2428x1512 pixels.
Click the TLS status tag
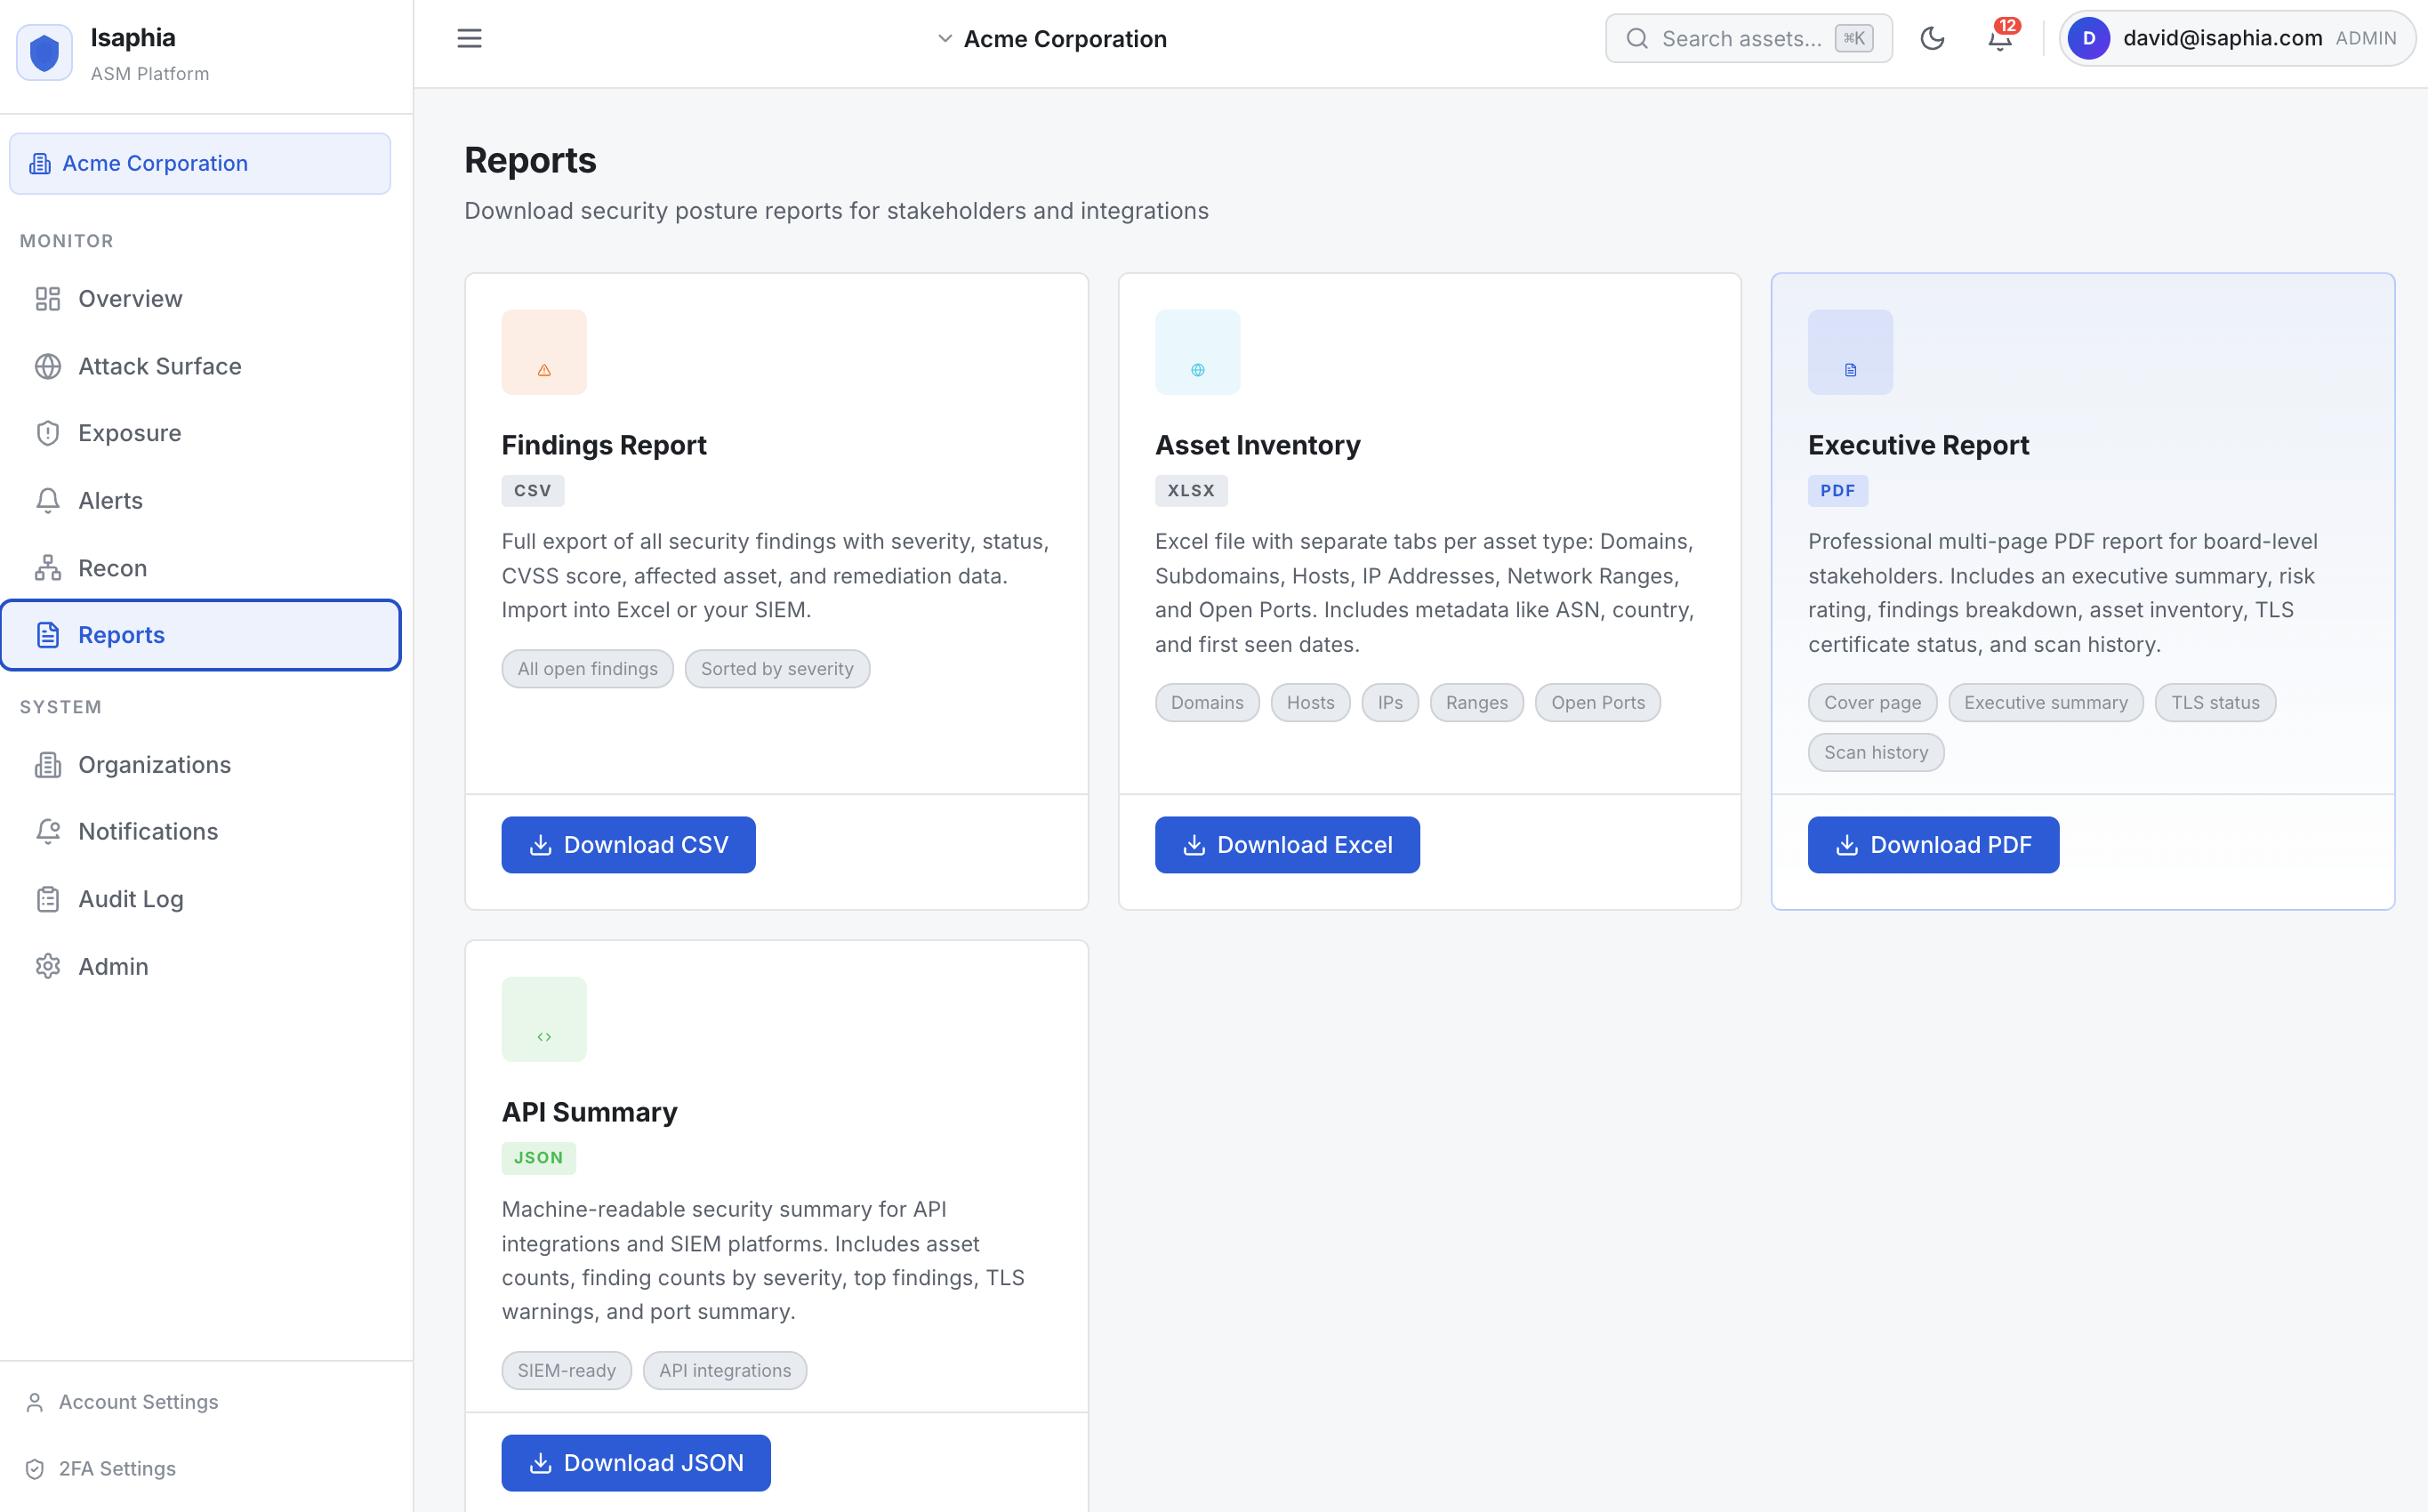2215,703
